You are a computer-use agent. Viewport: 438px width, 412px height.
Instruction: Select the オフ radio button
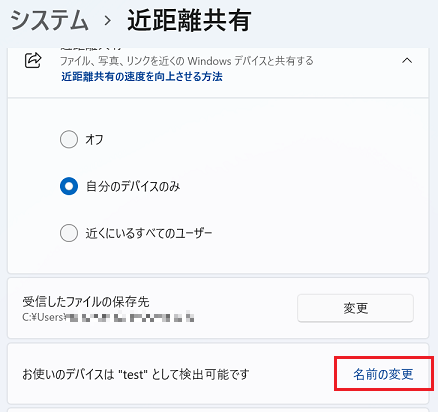pos(69,139)
